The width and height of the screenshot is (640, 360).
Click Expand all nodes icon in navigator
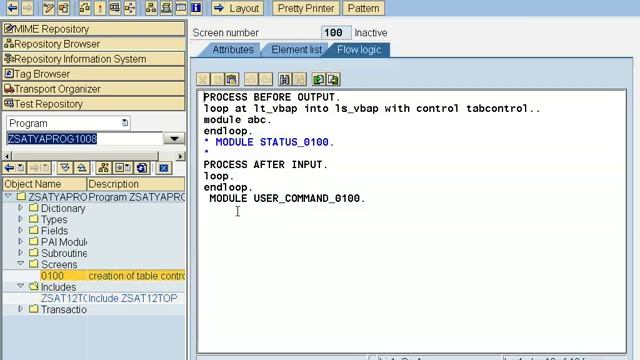pos(64,168)
